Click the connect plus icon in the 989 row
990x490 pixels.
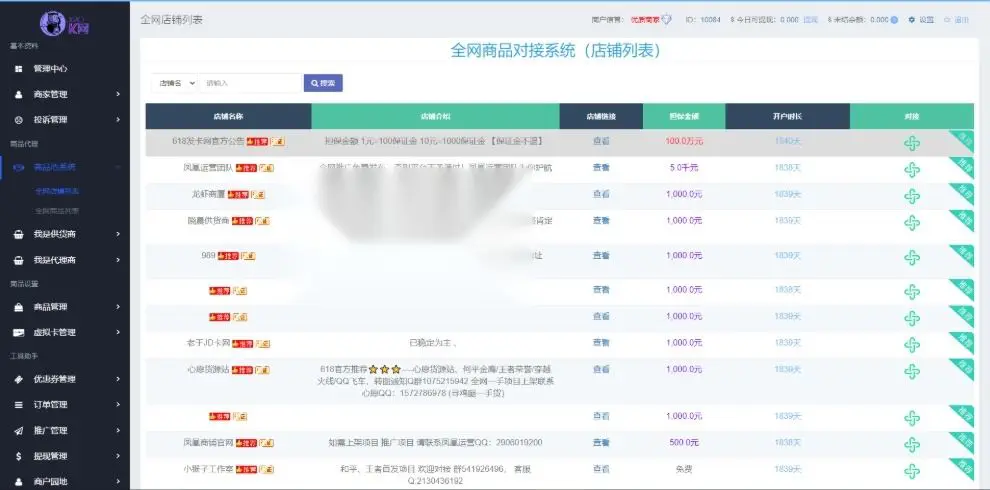pos(911,258)
